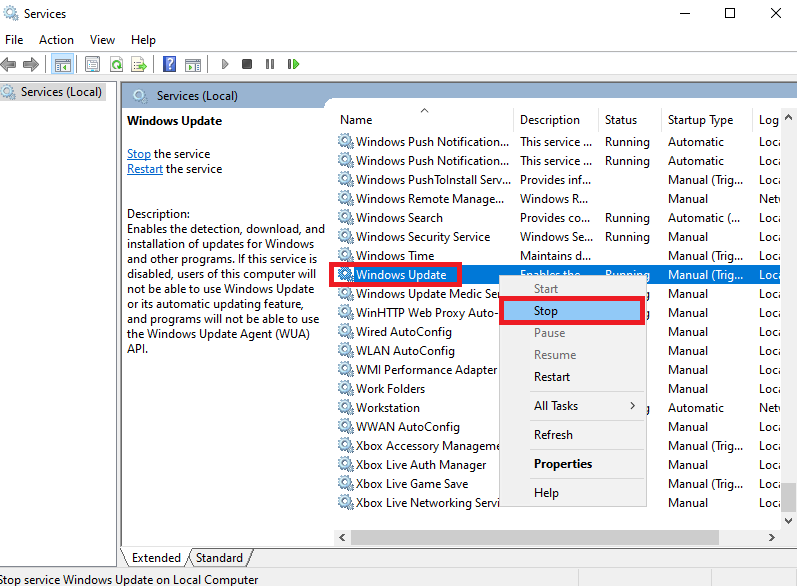The image size is (797, 586).
Task: Click the horizontal scrollbar thumb
Action: pyautogui.click(x=535, y=537)
